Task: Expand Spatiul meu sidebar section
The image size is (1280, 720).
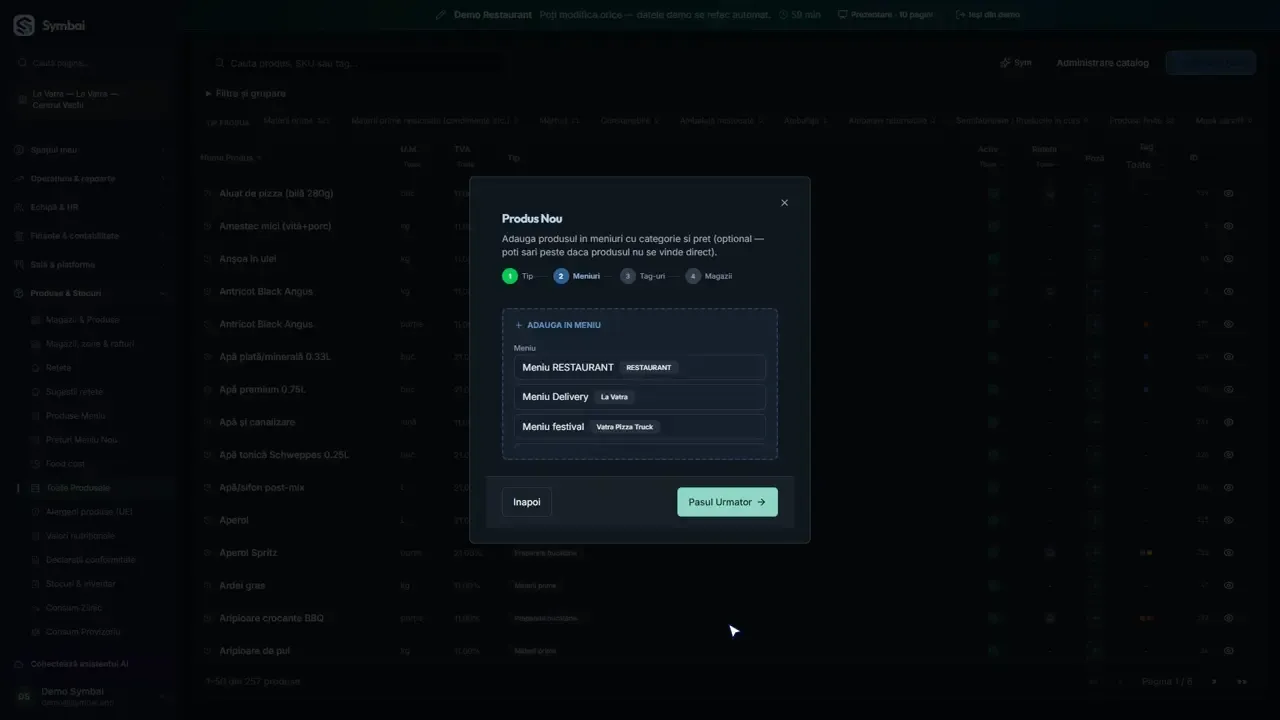Action: click(x=90, y=150)
